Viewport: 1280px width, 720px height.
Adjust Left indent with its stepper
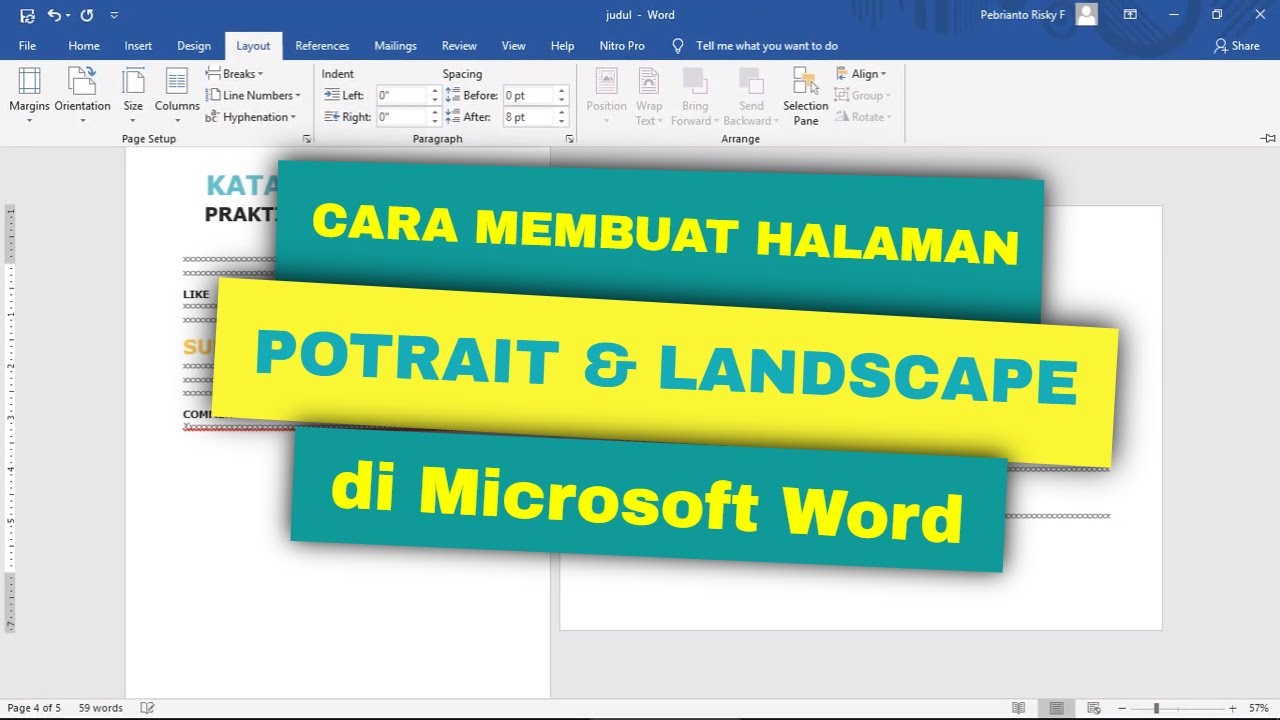click(435, 96)
